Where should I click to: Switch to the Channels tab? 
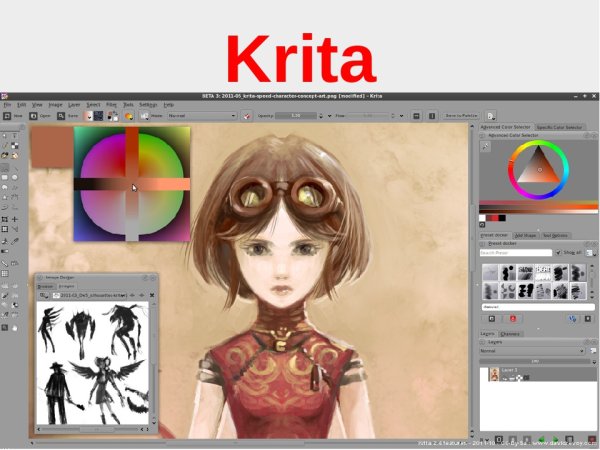[510, 333]
